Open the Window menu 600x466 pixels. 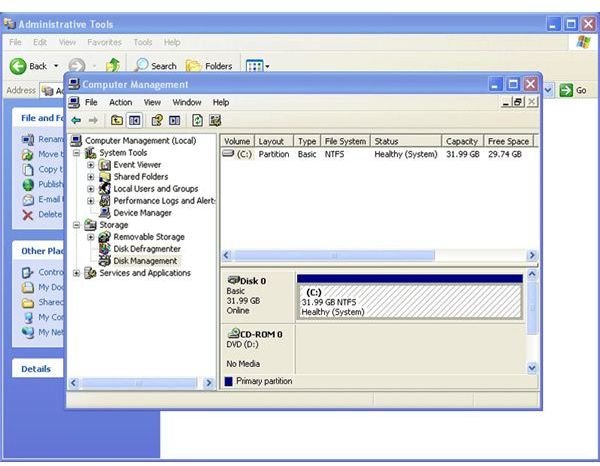(x=187, y=102)
